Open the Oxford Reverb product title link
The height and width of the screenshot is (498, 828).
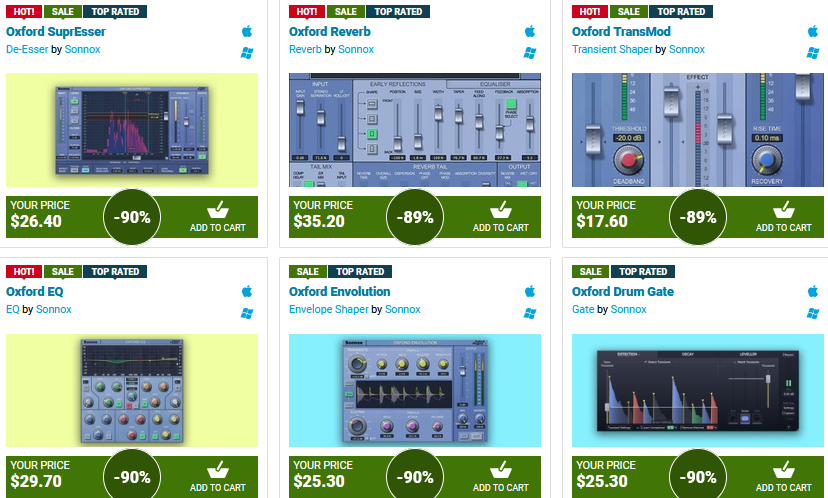(x=330, y=32)
